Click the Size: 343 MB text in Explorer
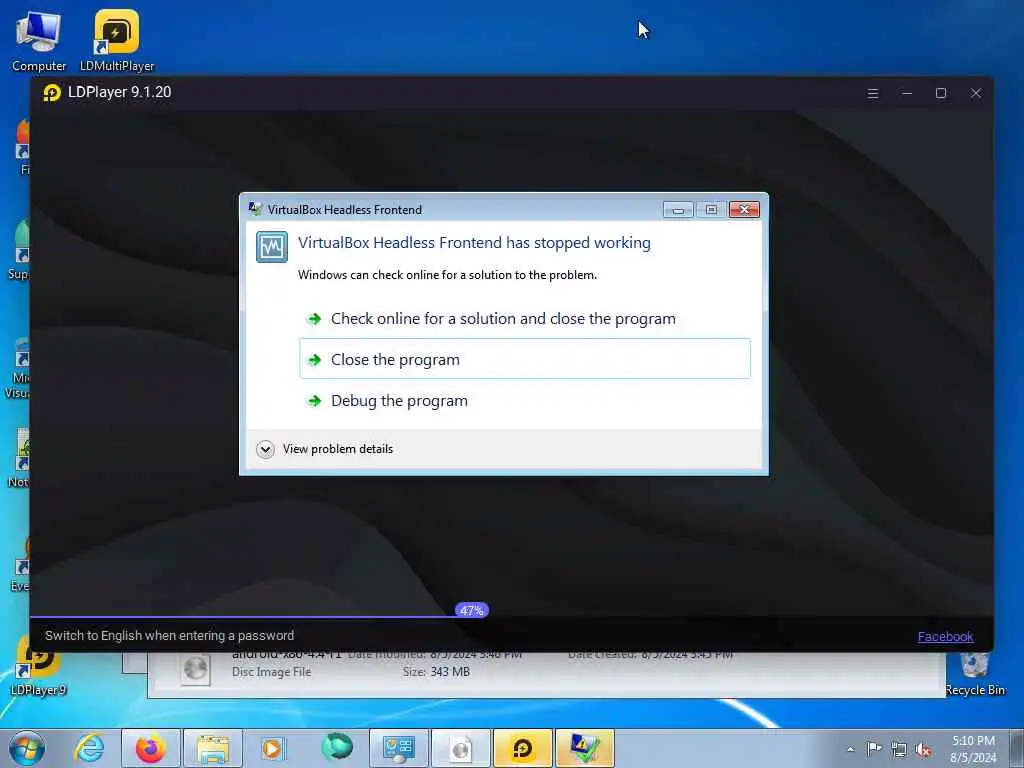 click(x=436, y=671)
